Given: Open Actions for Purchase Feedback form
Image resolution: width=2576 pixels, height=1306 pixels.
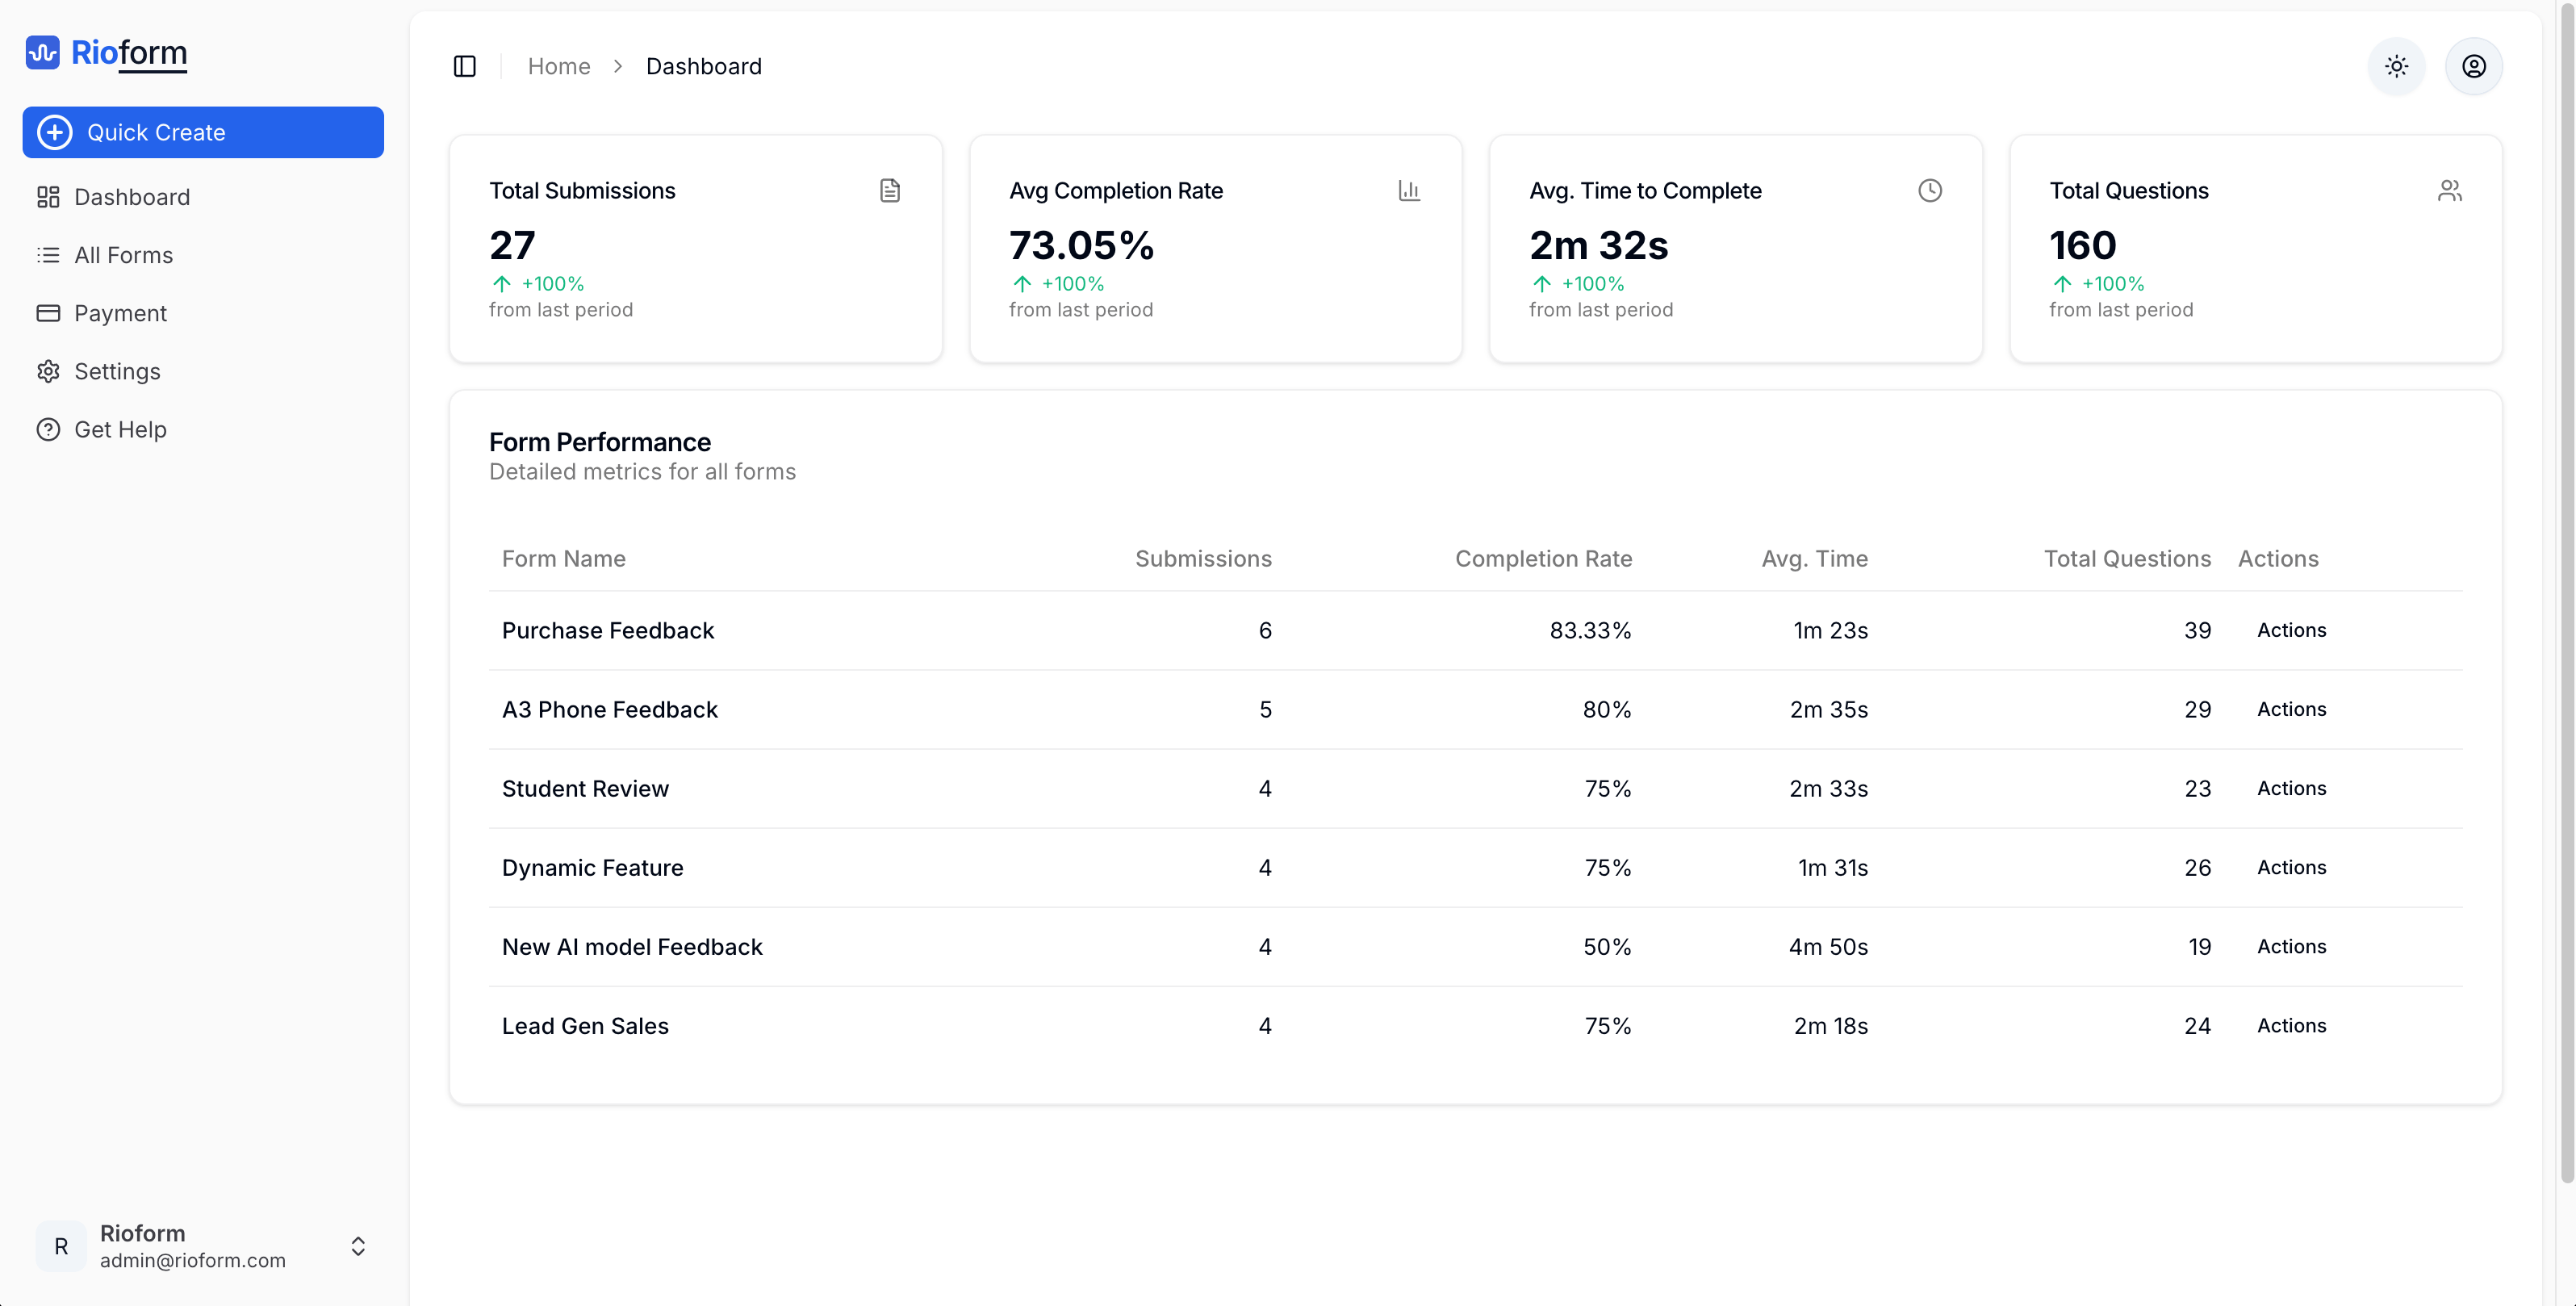Looking at the screenshot, I should (x=2292, y=630).
